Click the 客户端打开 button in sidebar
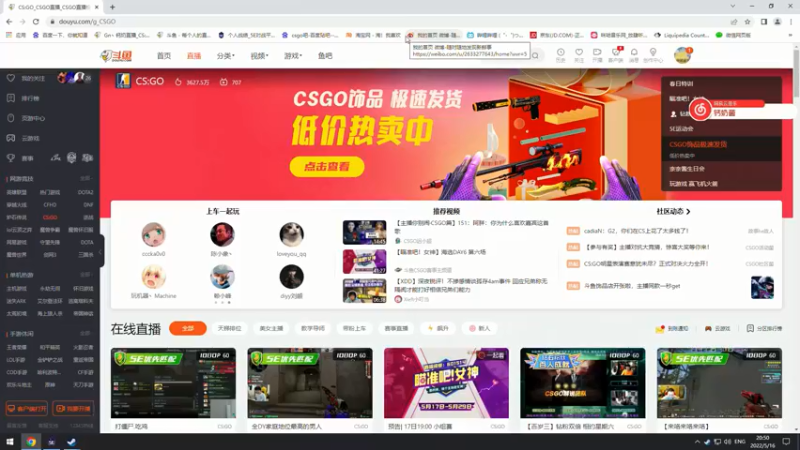 (x=27, y=409)
